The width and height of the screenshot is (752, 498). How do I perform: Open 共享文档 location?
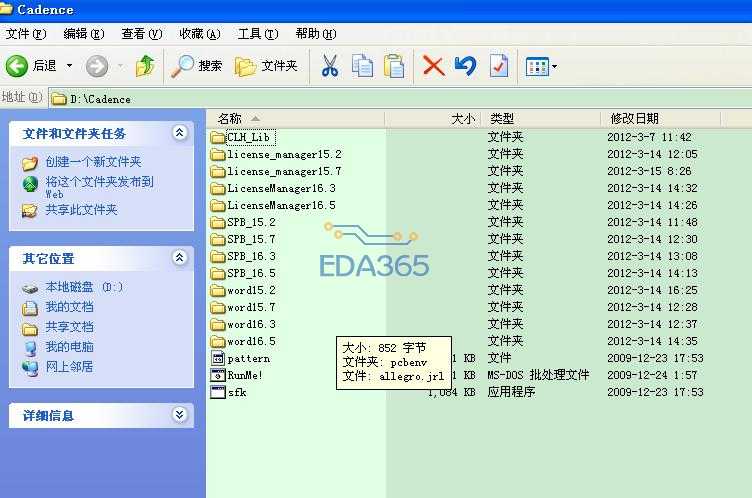tap(69, 327)
